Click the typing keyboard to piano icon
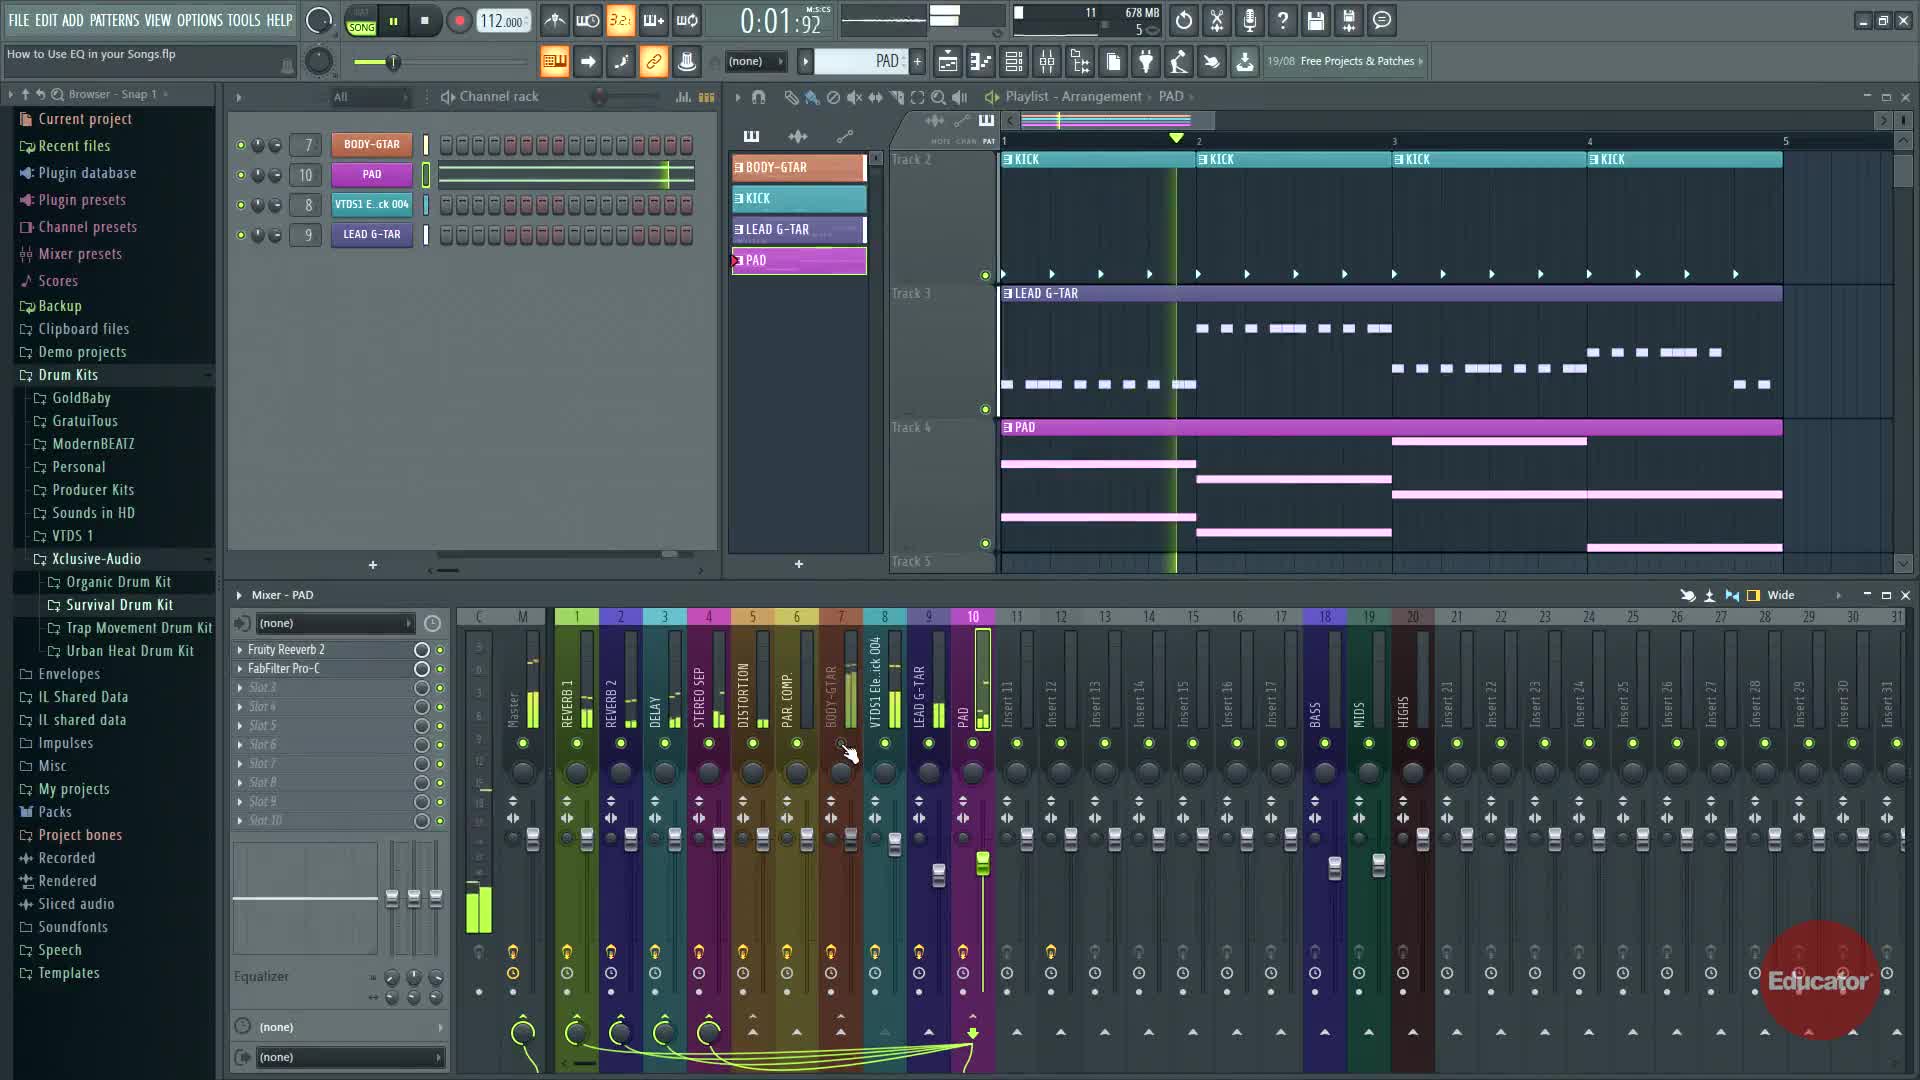The width and height of the screenshot is (1920, 1080). point(554,62)
